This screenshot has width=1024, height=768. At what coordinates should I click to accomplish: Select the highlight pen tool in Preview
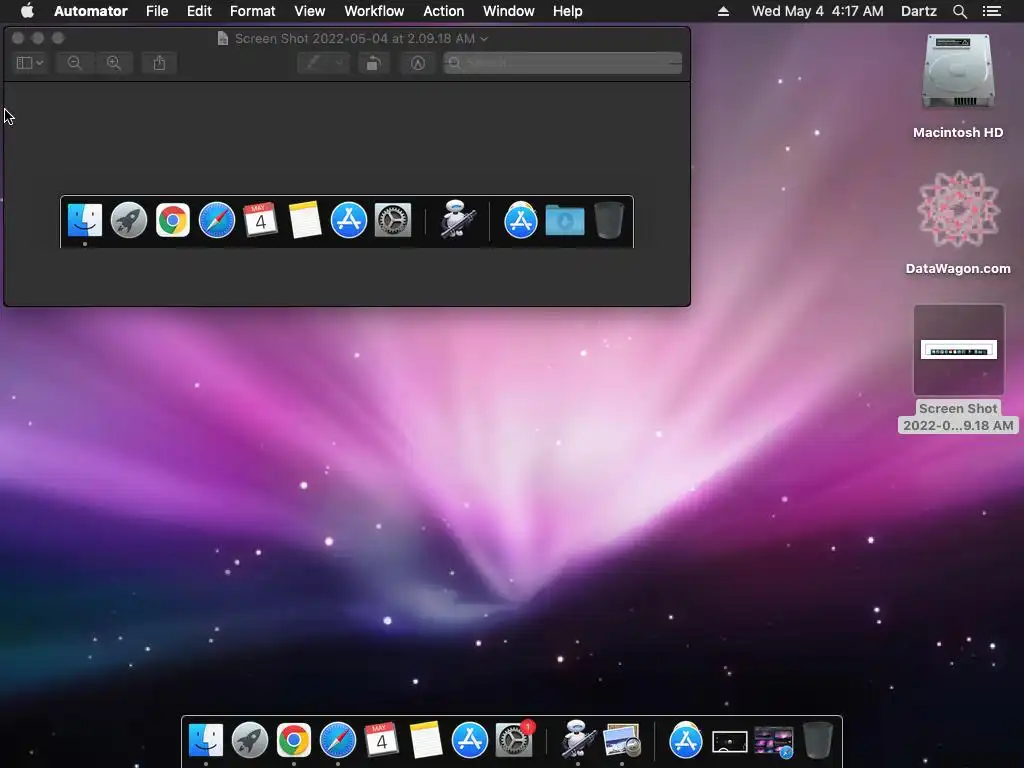pos(314,63)
